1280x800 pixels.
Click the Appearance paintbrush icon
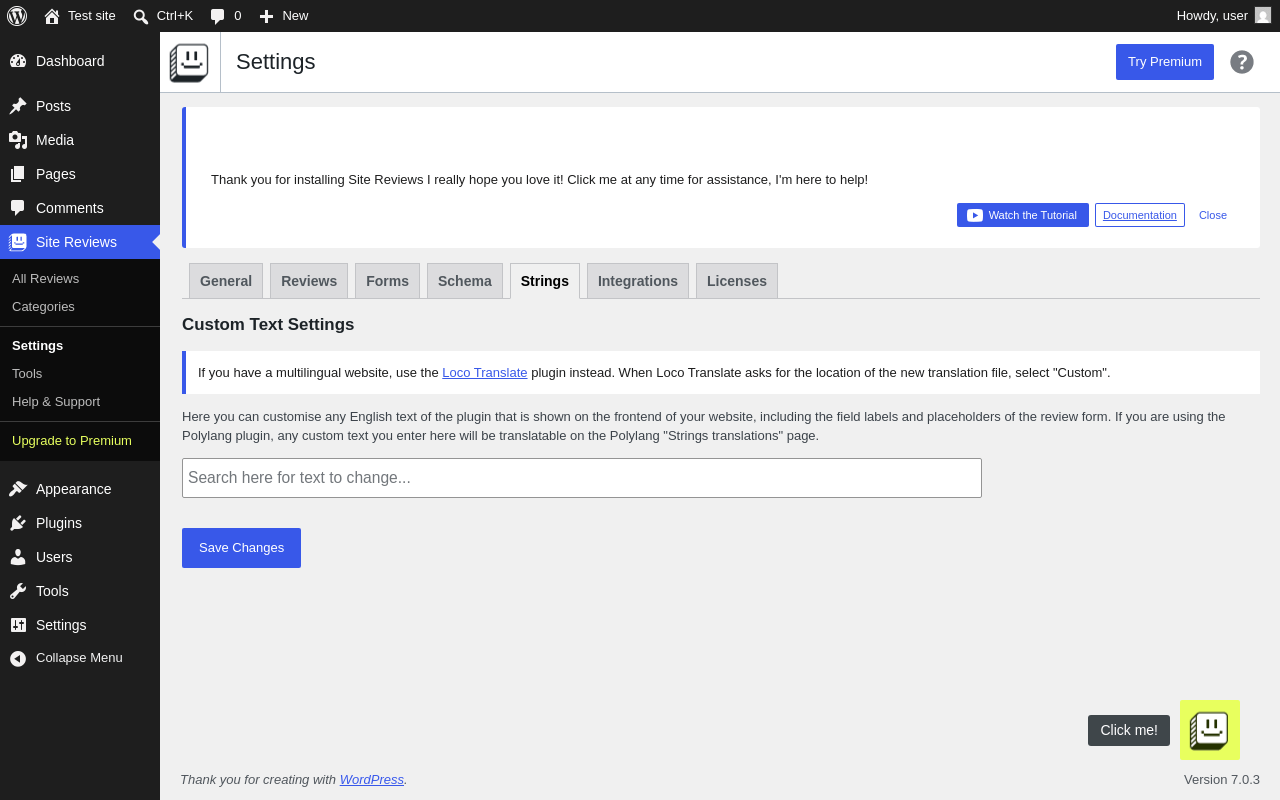click(x=18, y=489)
